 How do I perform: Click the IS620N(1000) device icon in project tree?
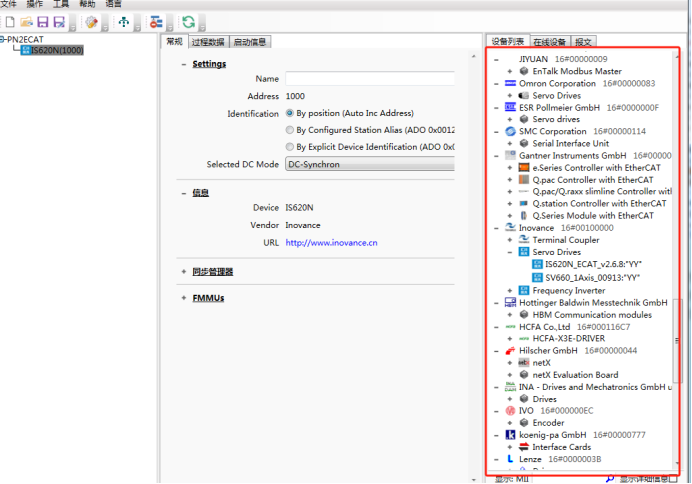coord(26,50)
